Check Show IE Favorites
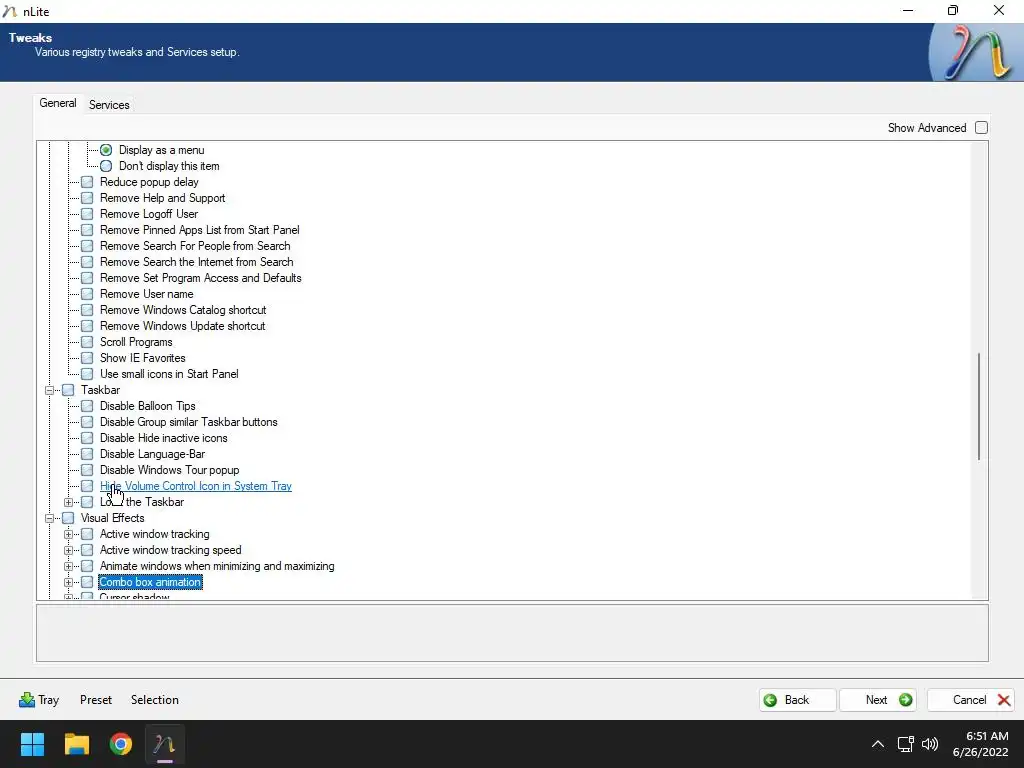The height and width of the screenshot is (768, 1024). tap(87, 358)
